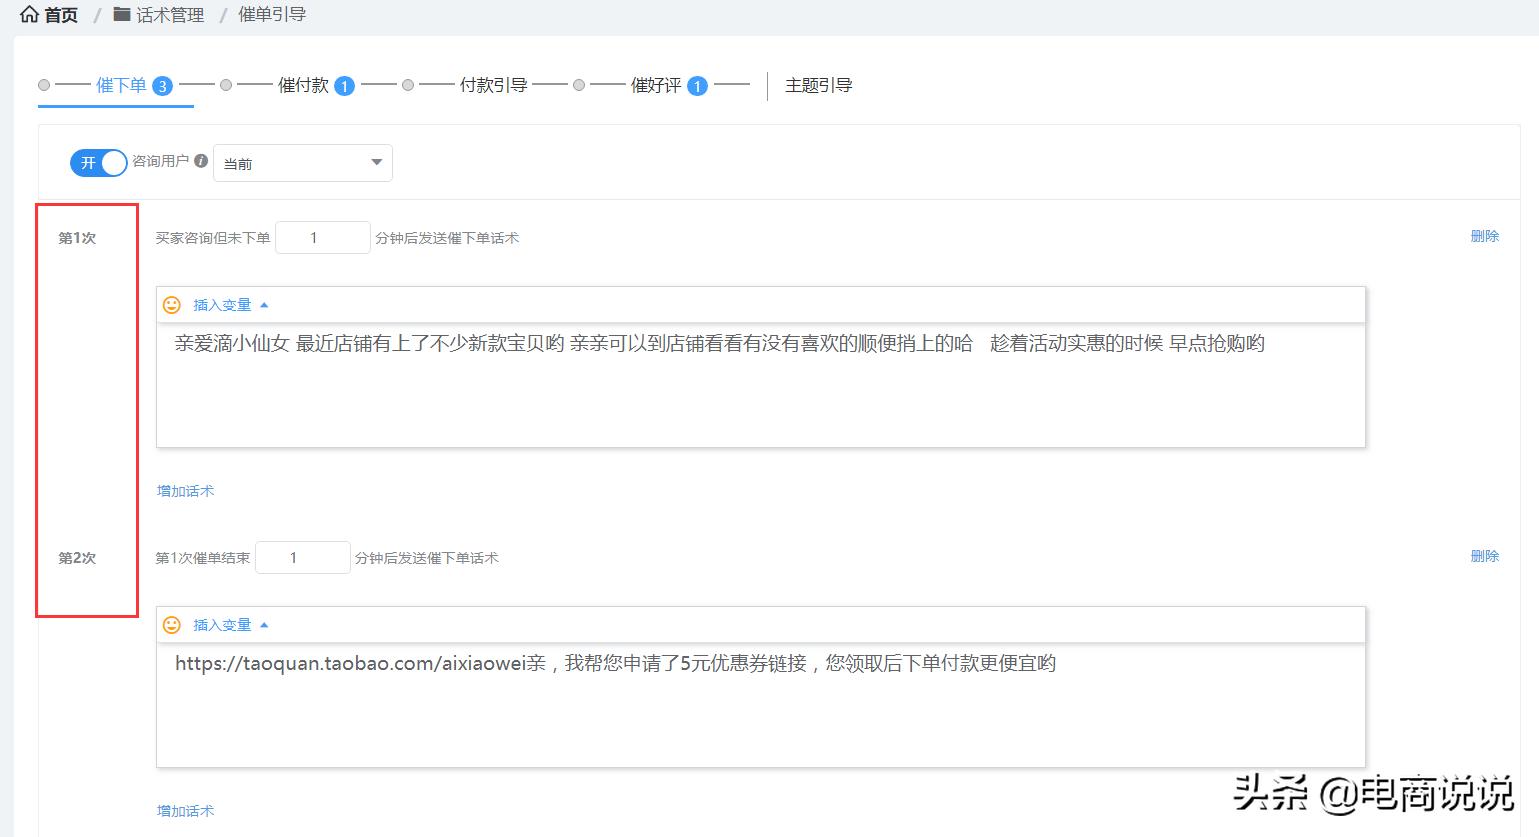The width and height of the screenshot is (1539, 837).
Task: Focus the minutes field after 买家咨询但未下单
Action: pyautogui.click(x=322, y=238)
